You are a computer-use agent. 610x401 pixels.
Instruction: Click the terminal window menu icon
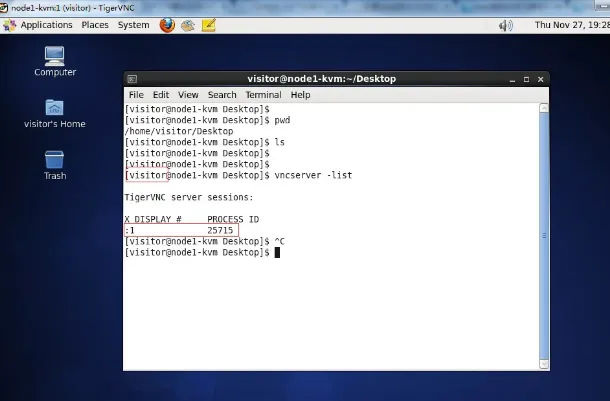[x=133, y=79]
